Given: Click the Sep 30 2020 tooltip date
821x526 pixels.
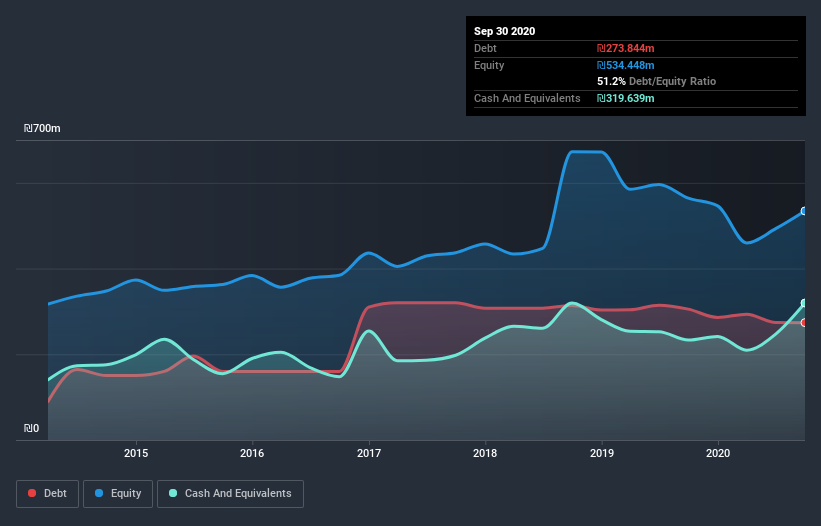Looking at the screenshot, I should [x=504, y=31].
